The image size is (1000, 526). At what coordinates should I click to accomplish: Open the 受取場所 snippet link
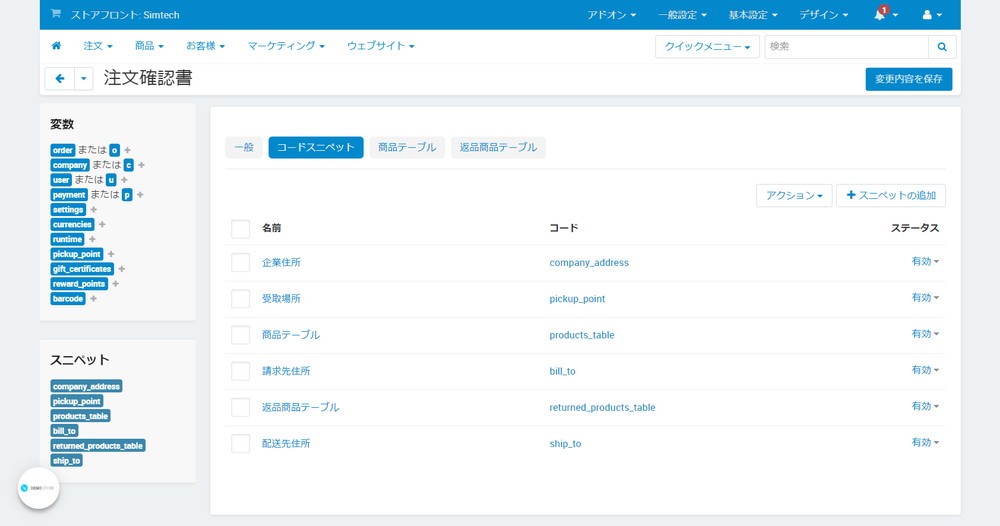[x=281, y=298]
